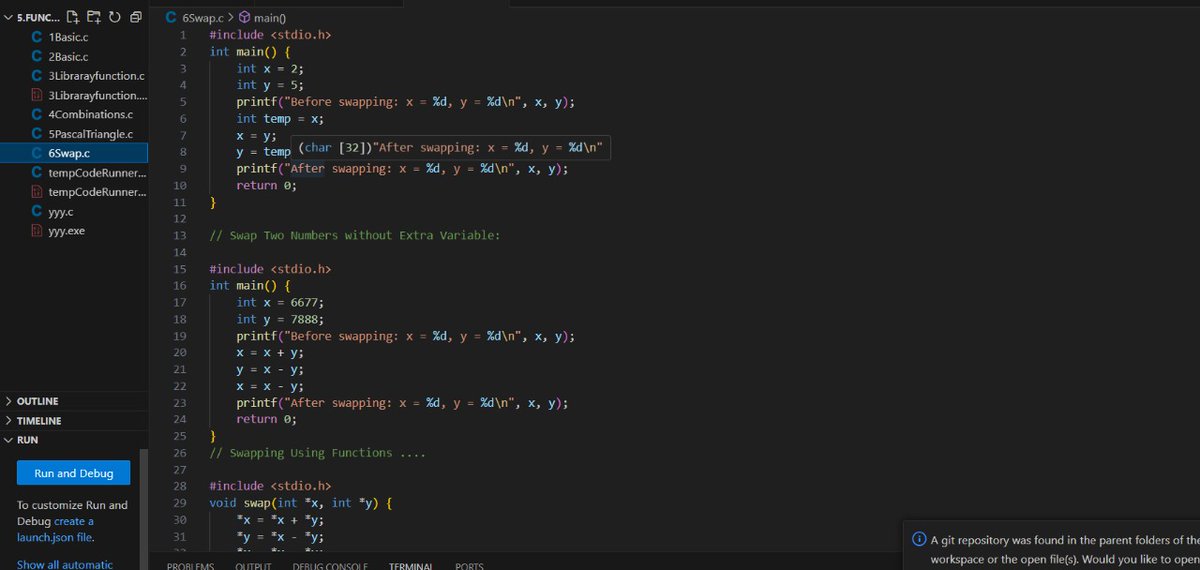Click the cube symbol icon in breadcrumb
The height and width of the screenshot is (570, 1200).
245,18
